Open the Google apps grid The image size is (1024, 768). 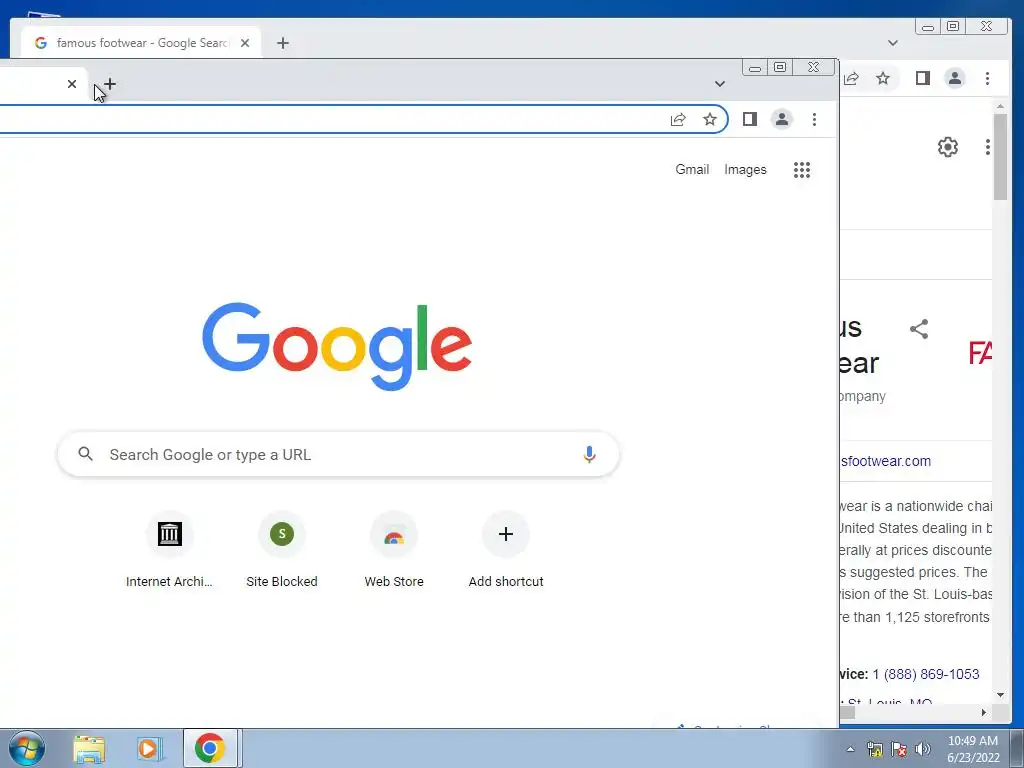[x=802, y=170]
